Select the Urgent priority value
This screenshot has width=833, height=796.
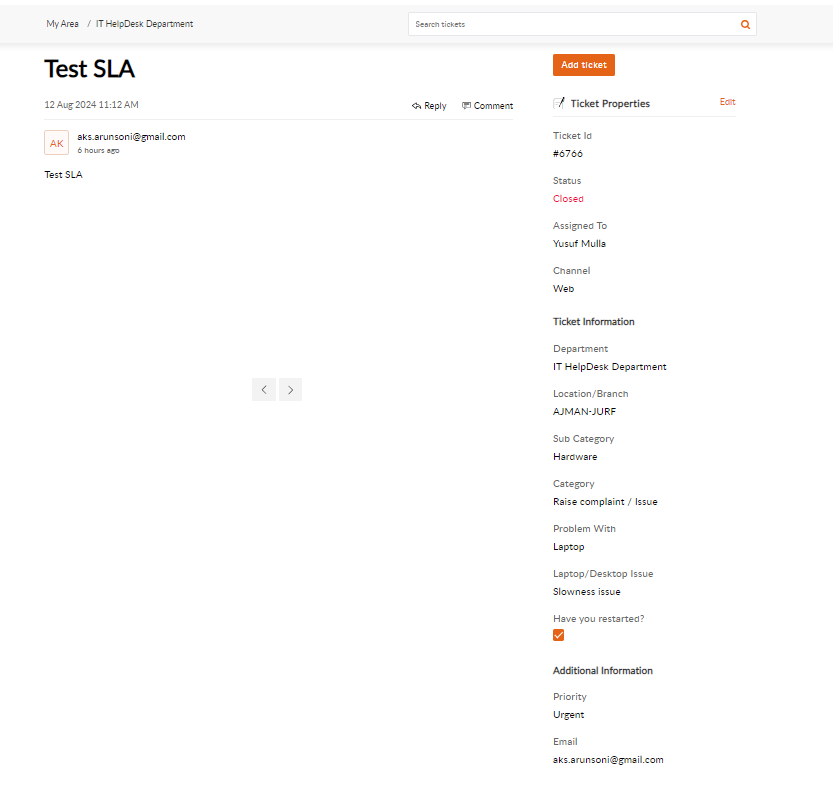point(568,714)
